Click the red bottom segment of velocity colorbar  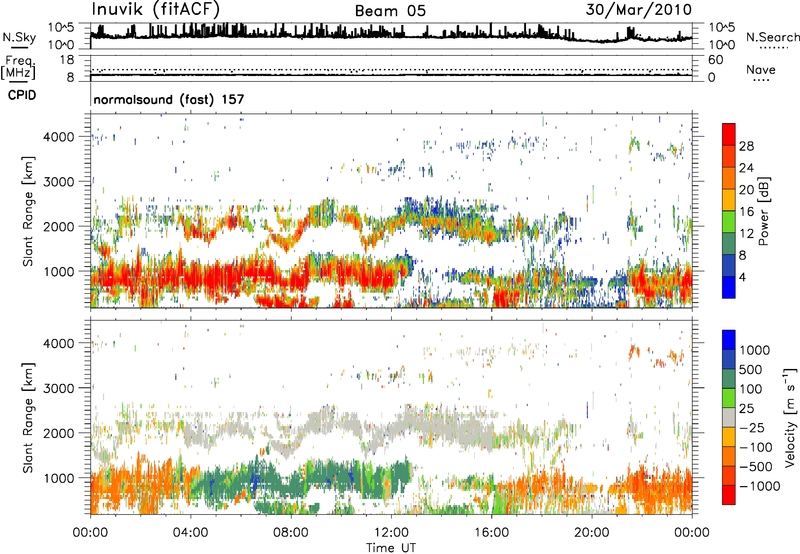tap(729, 495)
